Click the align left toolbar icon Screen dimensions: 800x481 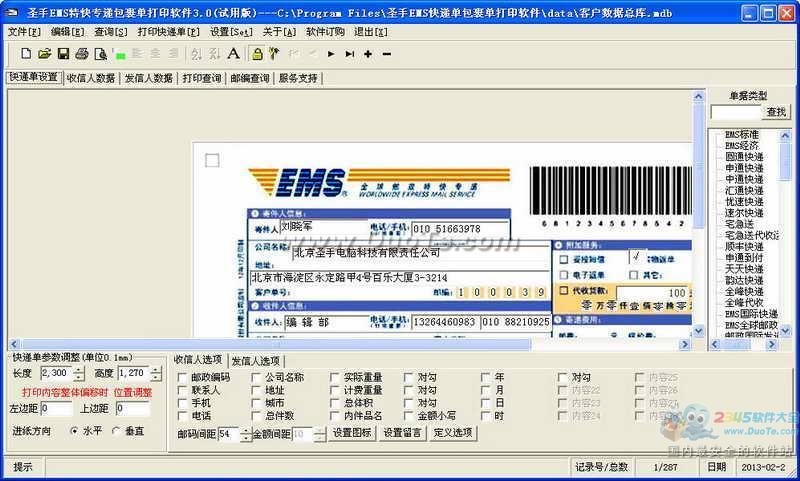coord(137,54)
